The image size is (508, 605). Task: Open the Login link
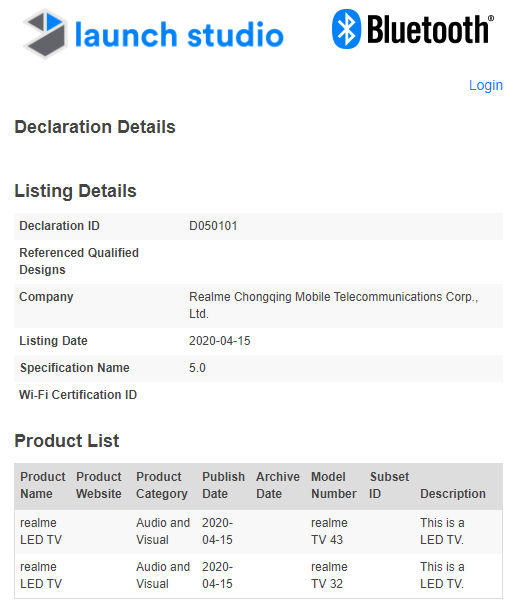(x=485, y=85)
